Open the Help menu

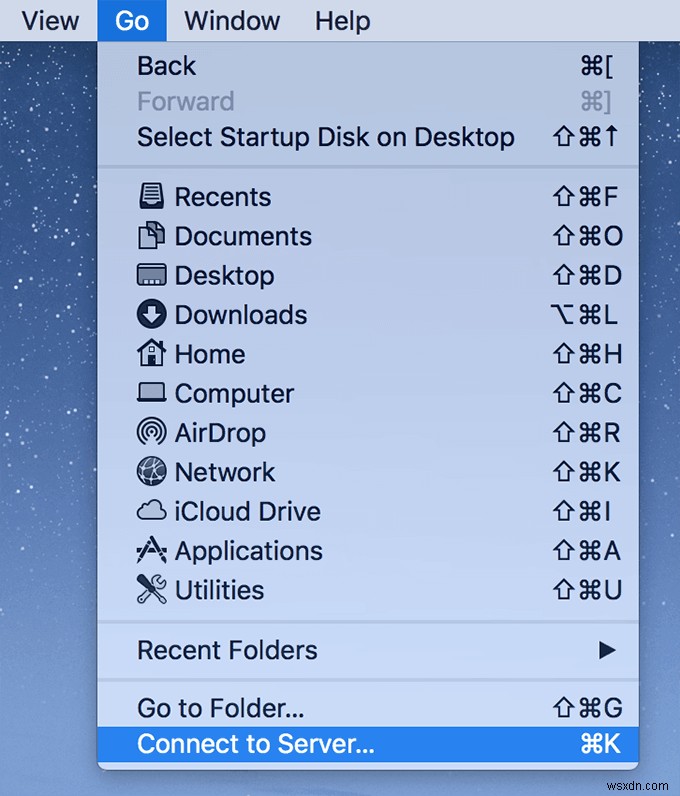[x=342, y=20]
